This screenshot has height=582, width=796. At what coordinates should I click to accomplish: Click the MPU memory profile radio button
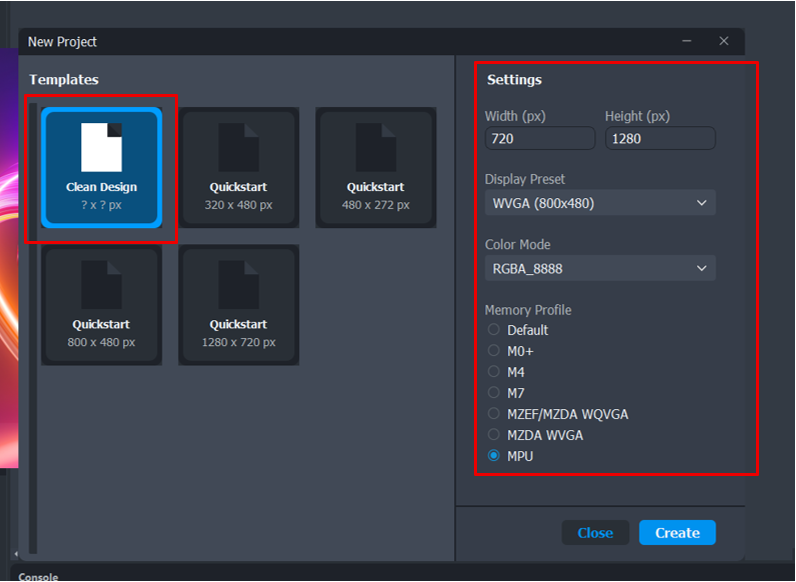pyautogui.click(x=493, y=456)
